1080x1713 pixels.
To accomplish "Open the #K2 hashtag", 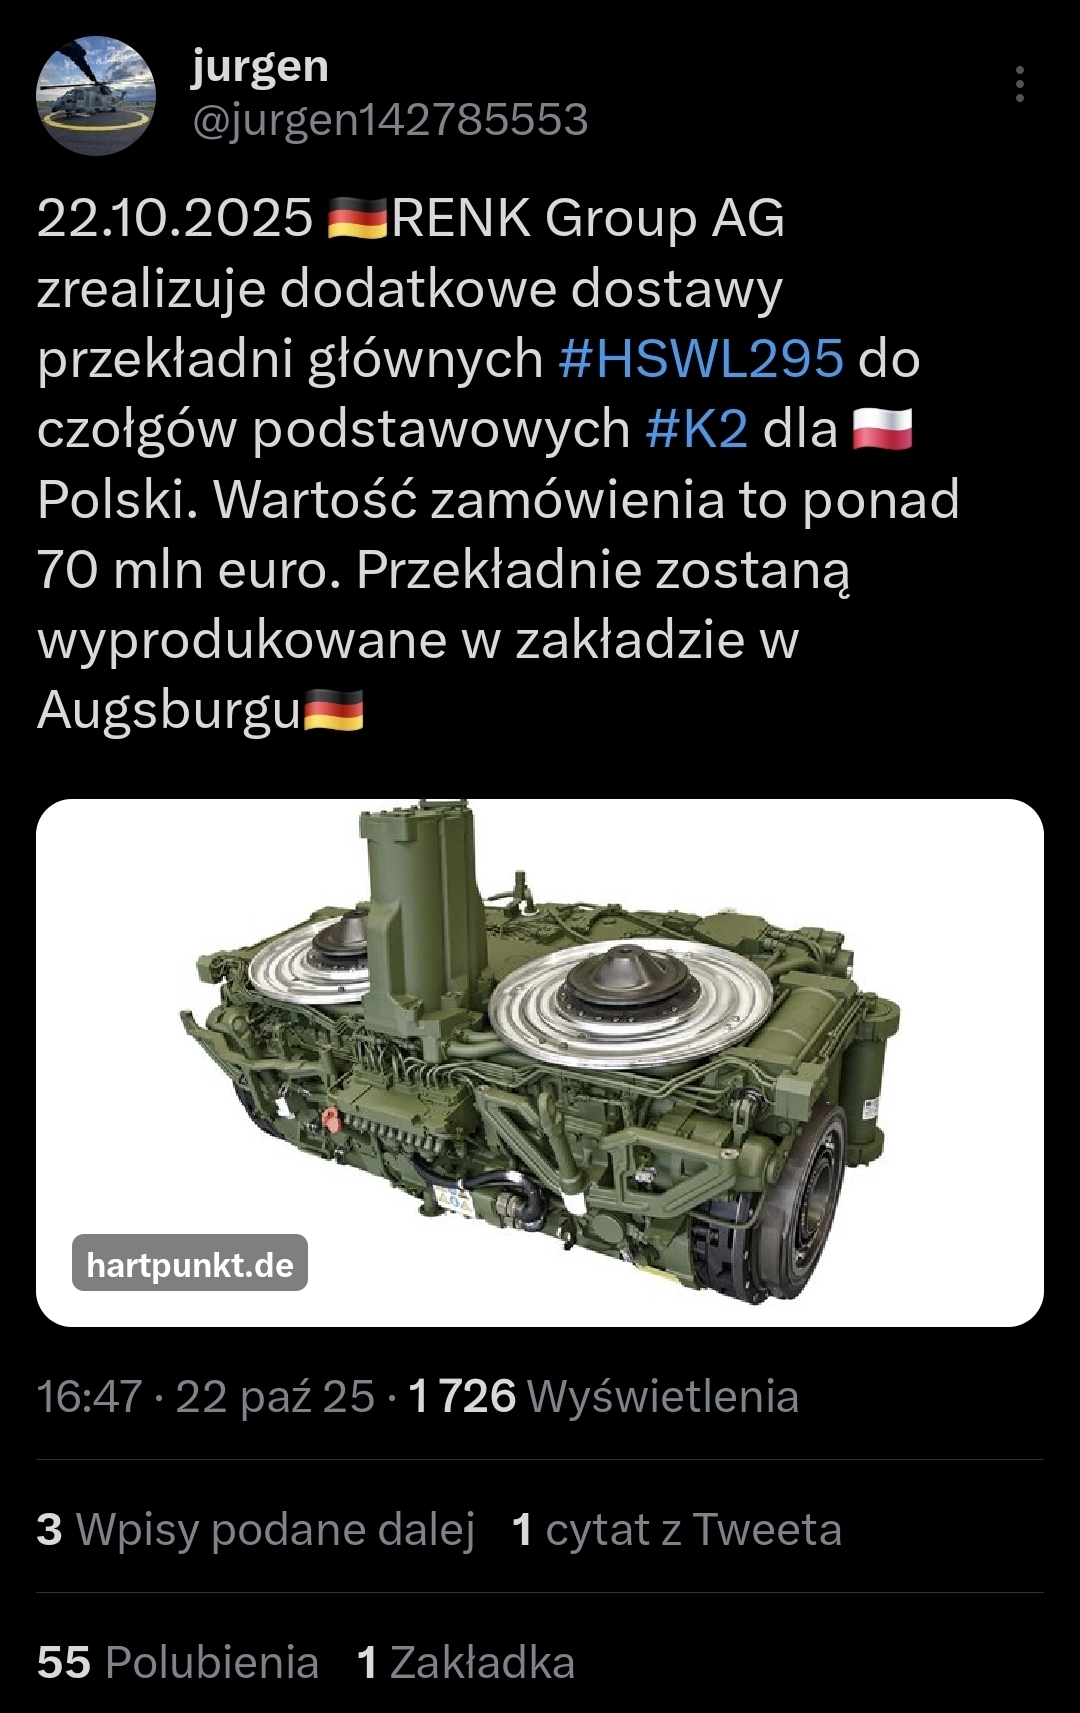I will (696, 429).
